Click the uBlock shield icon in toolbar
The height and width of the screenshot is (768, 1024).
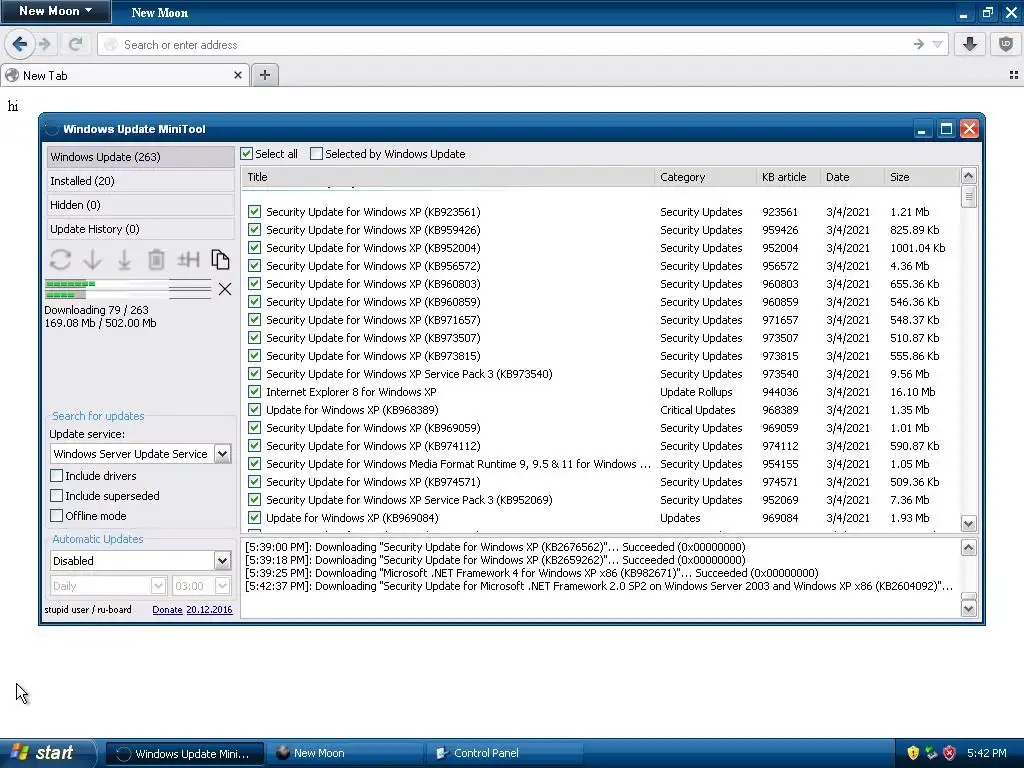pos(1006,44)
